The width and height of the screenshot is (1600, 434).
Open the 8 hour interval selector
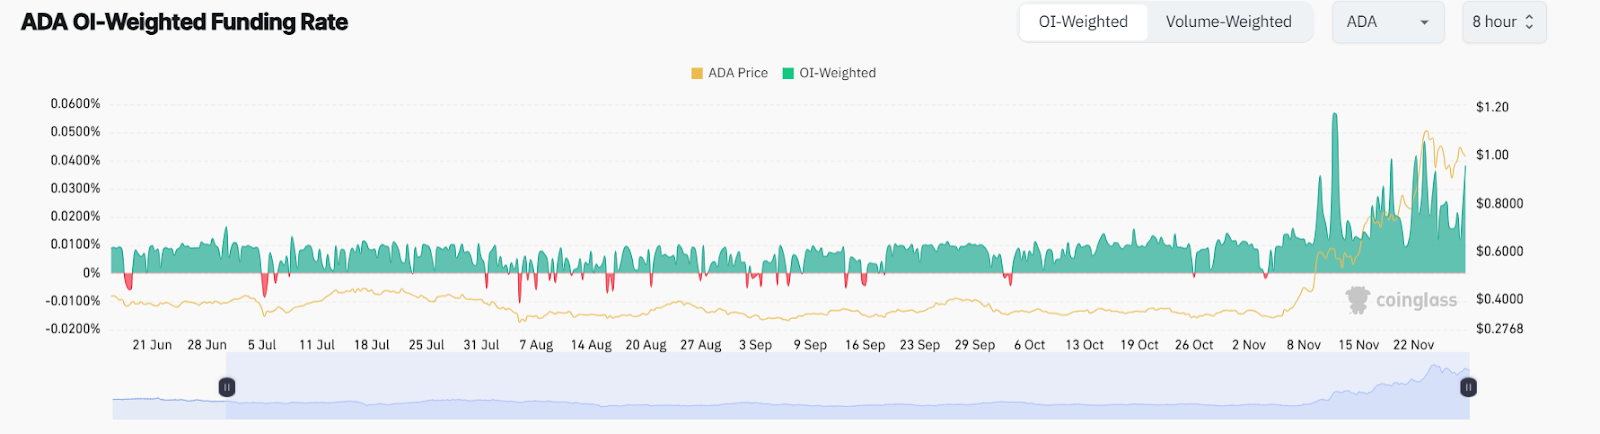(x=1503, y=22)
